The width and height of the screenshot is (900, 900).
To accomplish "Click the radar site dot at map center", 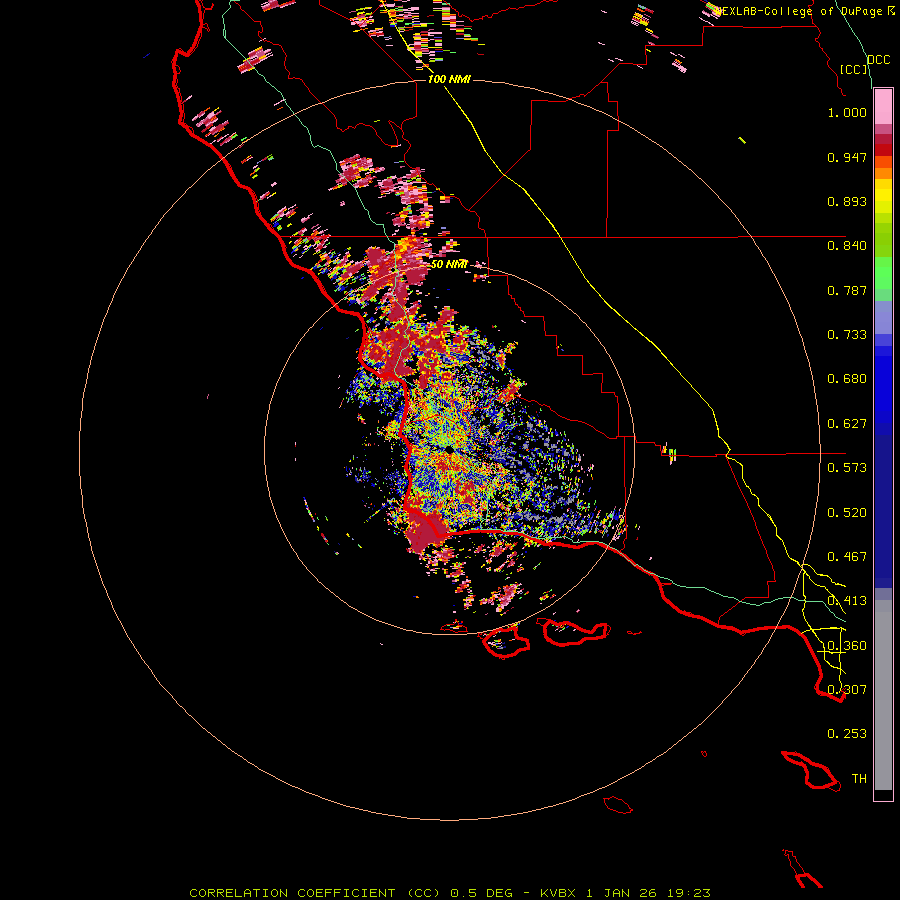I will coord(449,451).
